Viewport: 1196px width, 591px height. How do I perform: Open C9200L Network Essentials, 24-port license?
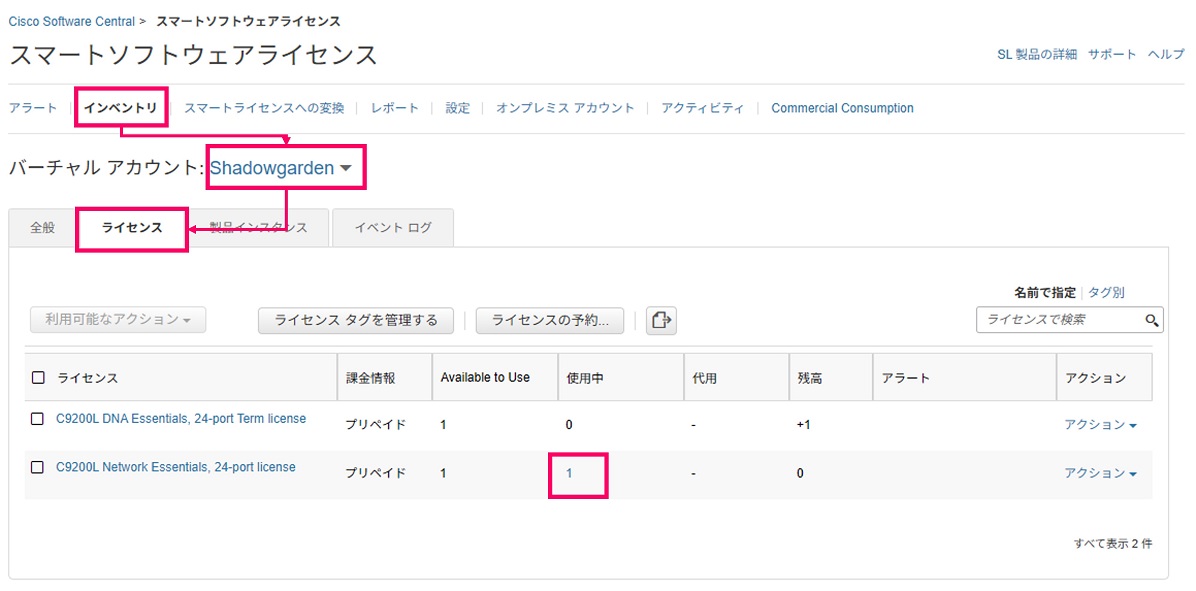click(176, 467)
